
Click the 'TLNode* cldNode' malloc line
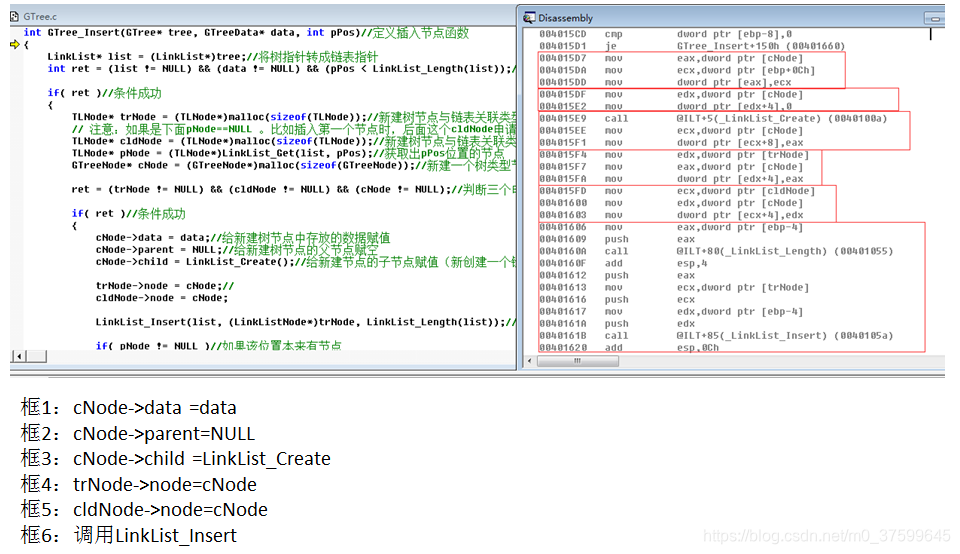293,141
